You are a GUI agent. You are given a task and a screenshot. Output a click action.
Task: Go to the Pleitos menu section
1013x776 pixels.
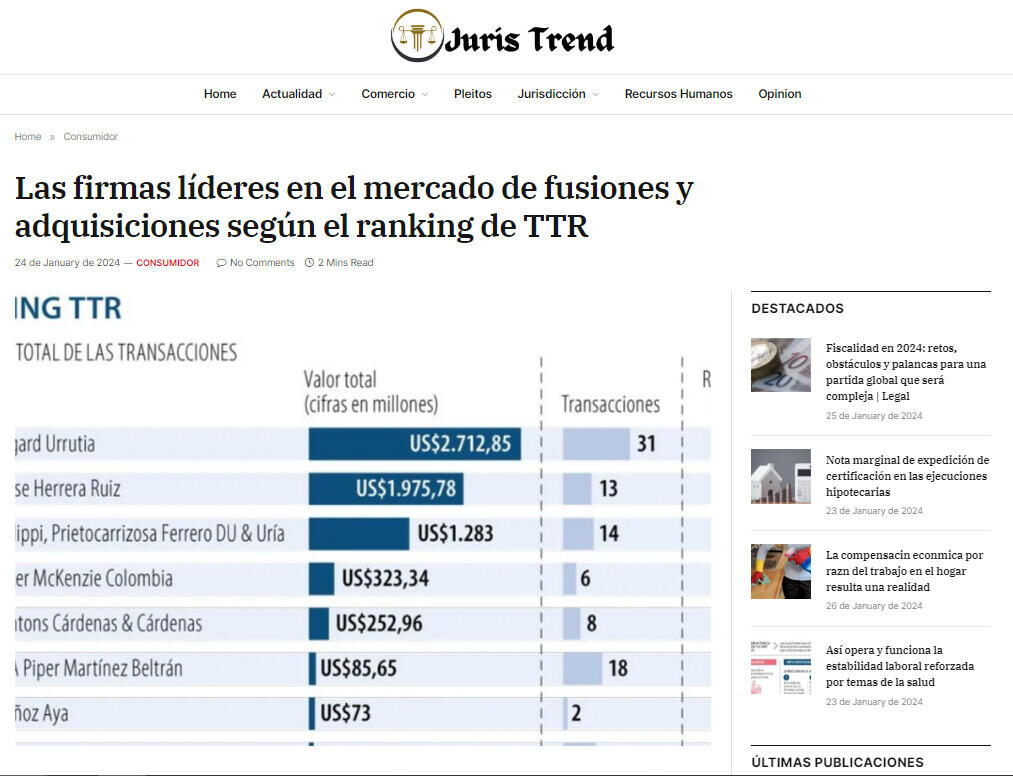(x=473, y=94)
